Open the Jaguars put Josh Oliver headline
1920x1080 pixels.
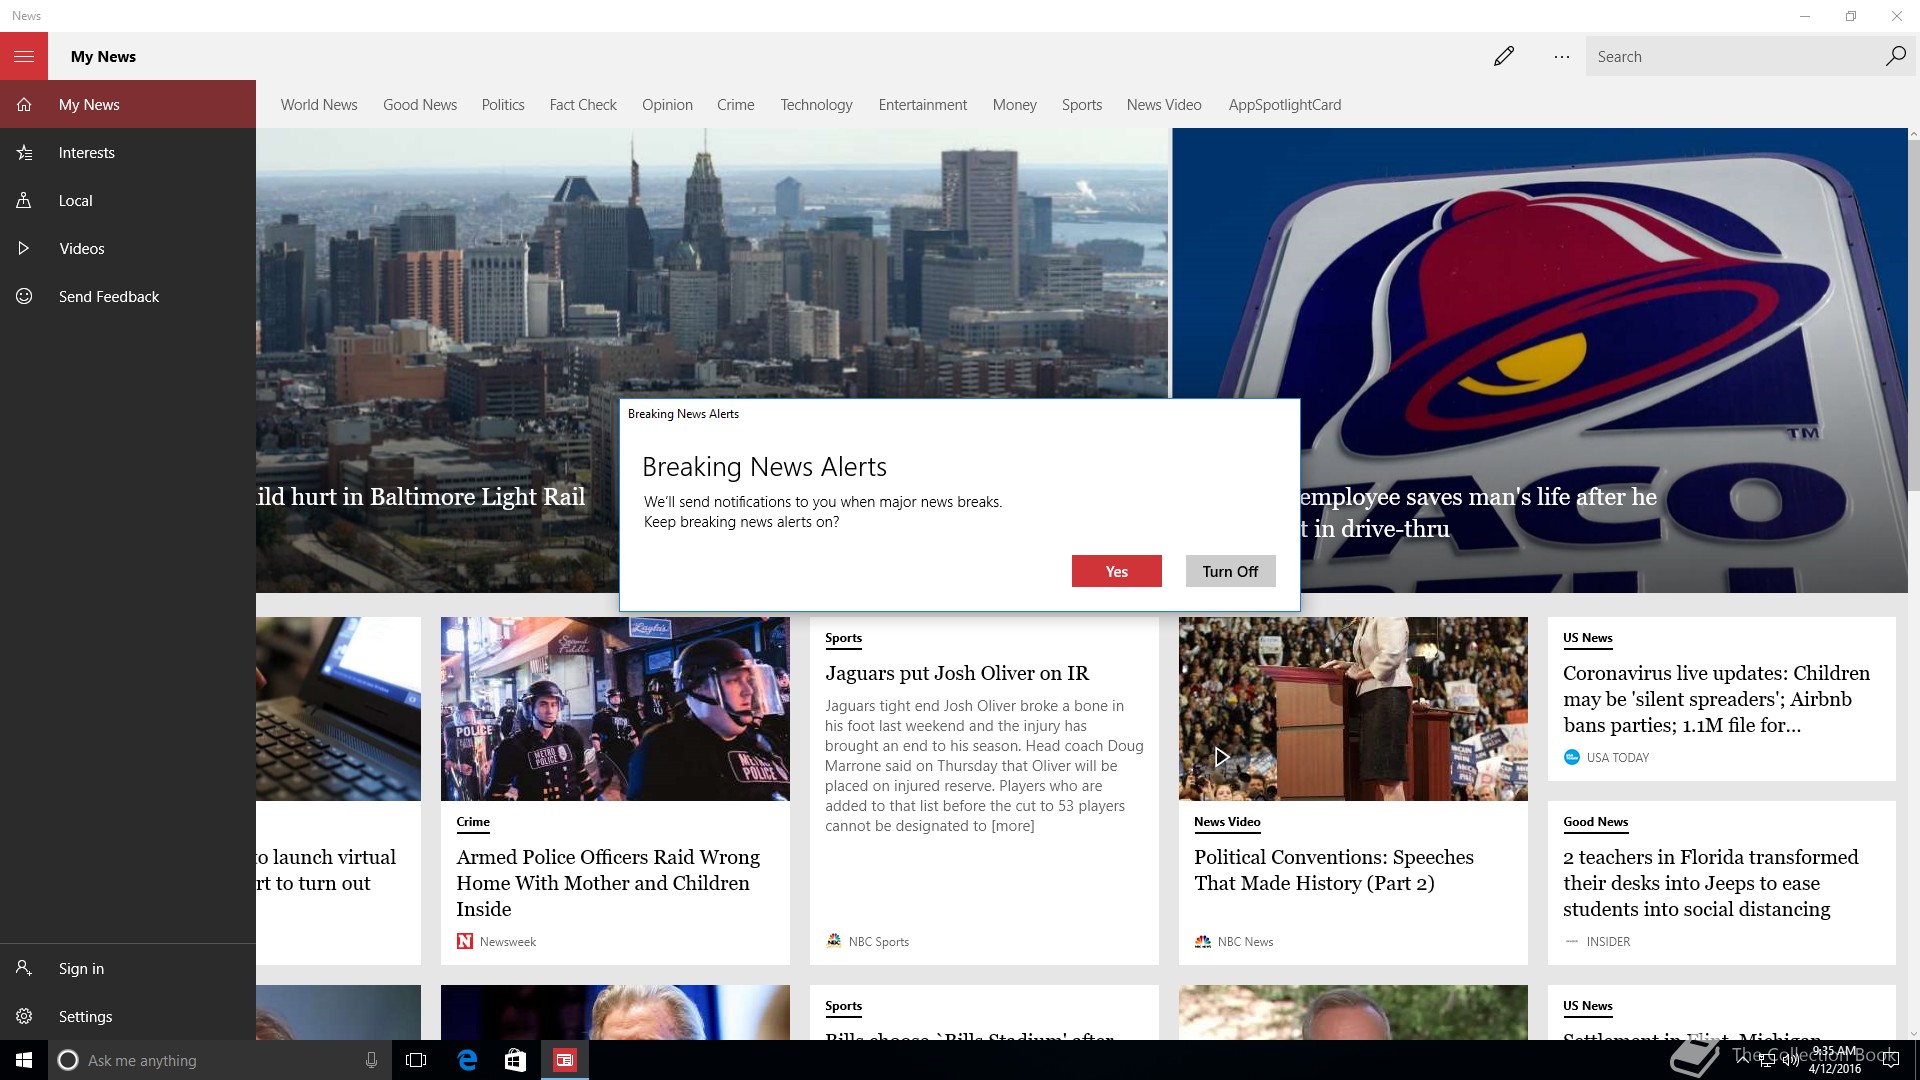coord(957,673)
